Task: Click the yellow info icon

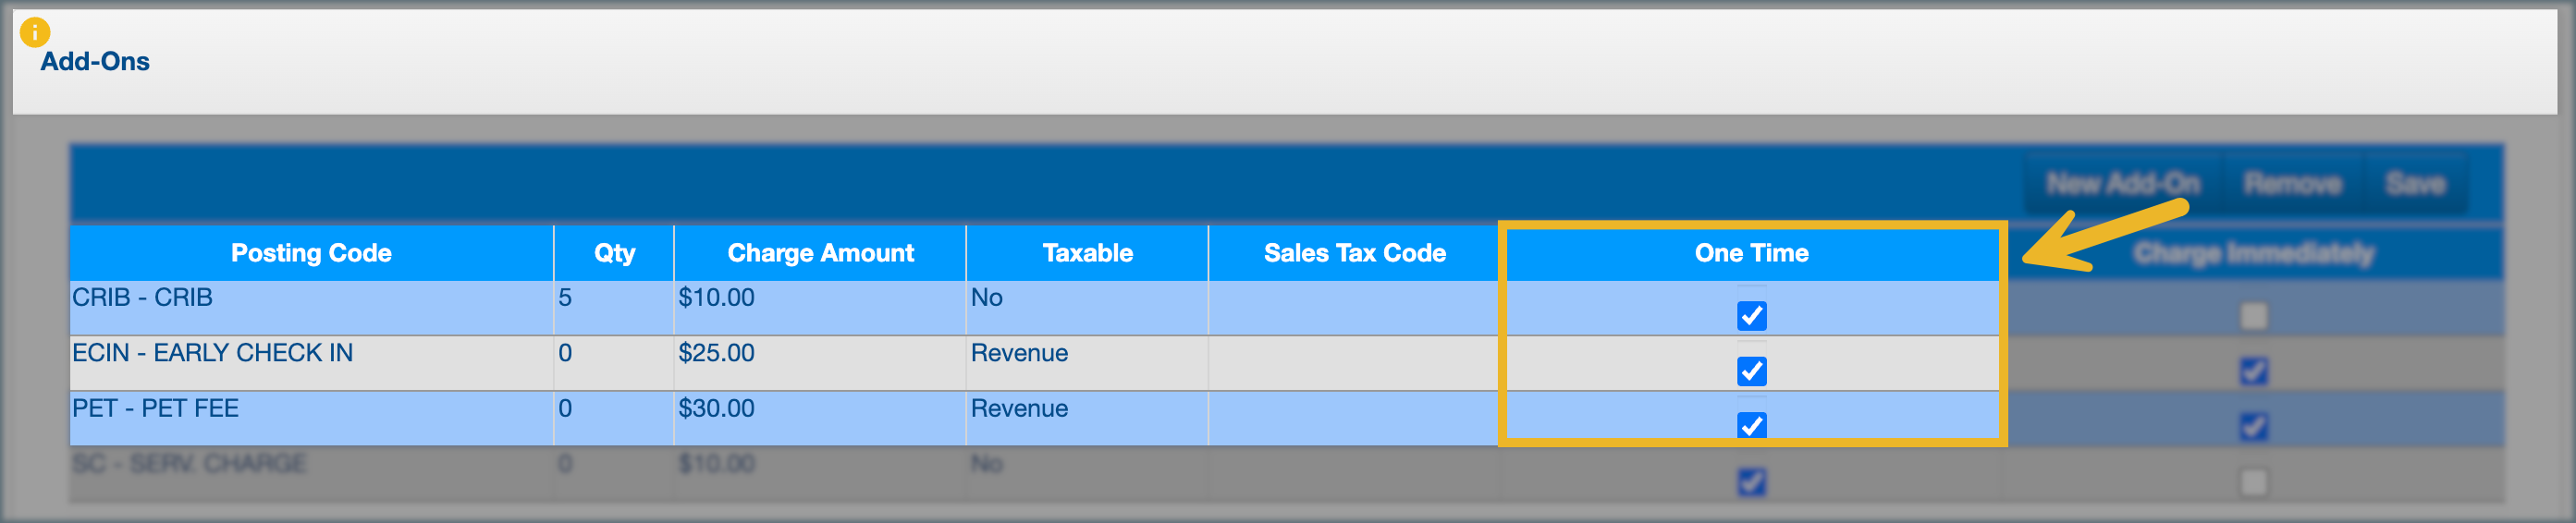Action: tap(34, 32)
